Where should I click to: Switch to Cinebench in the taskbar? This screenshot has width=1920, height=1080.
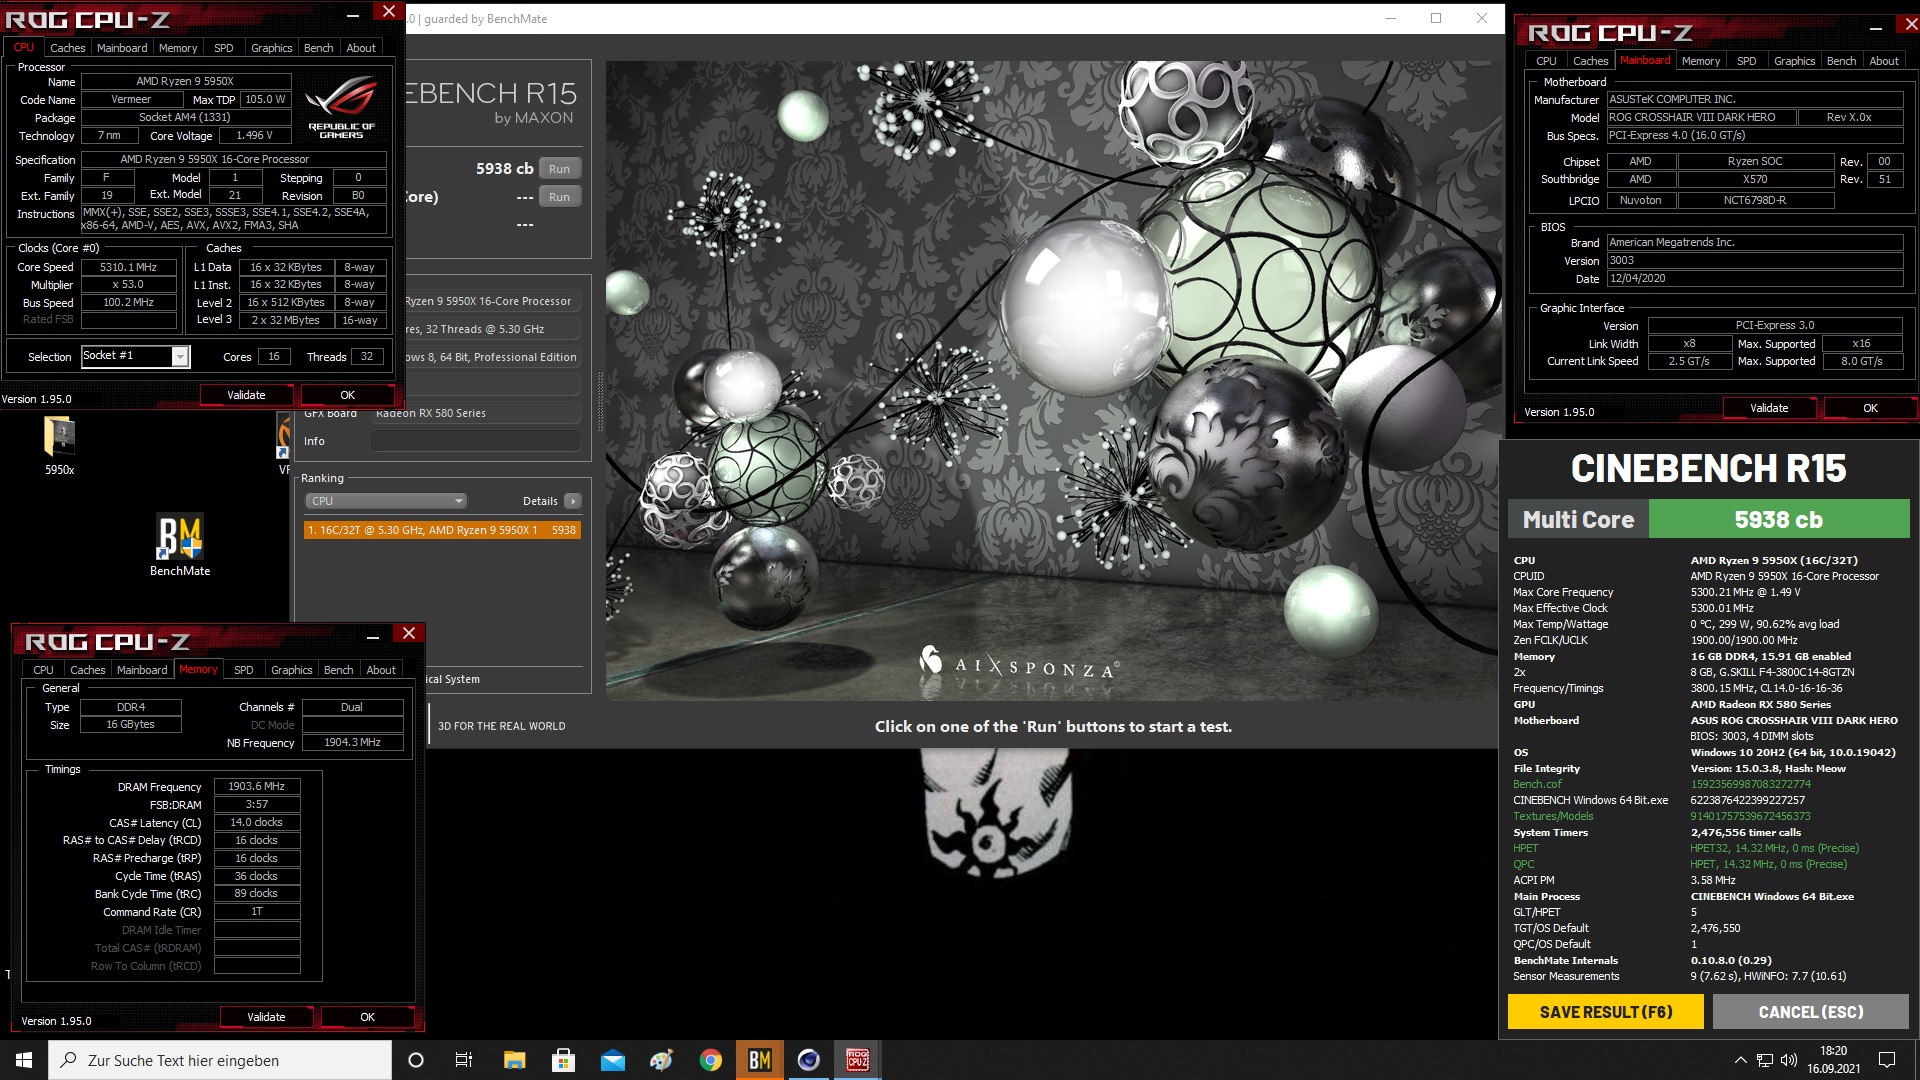(808, 1060)
